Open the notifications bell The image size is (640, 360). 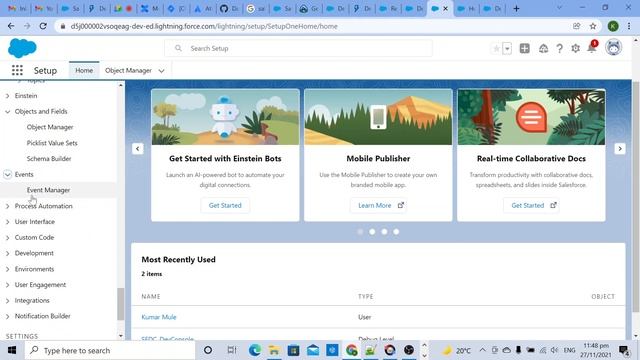point(591,48)
